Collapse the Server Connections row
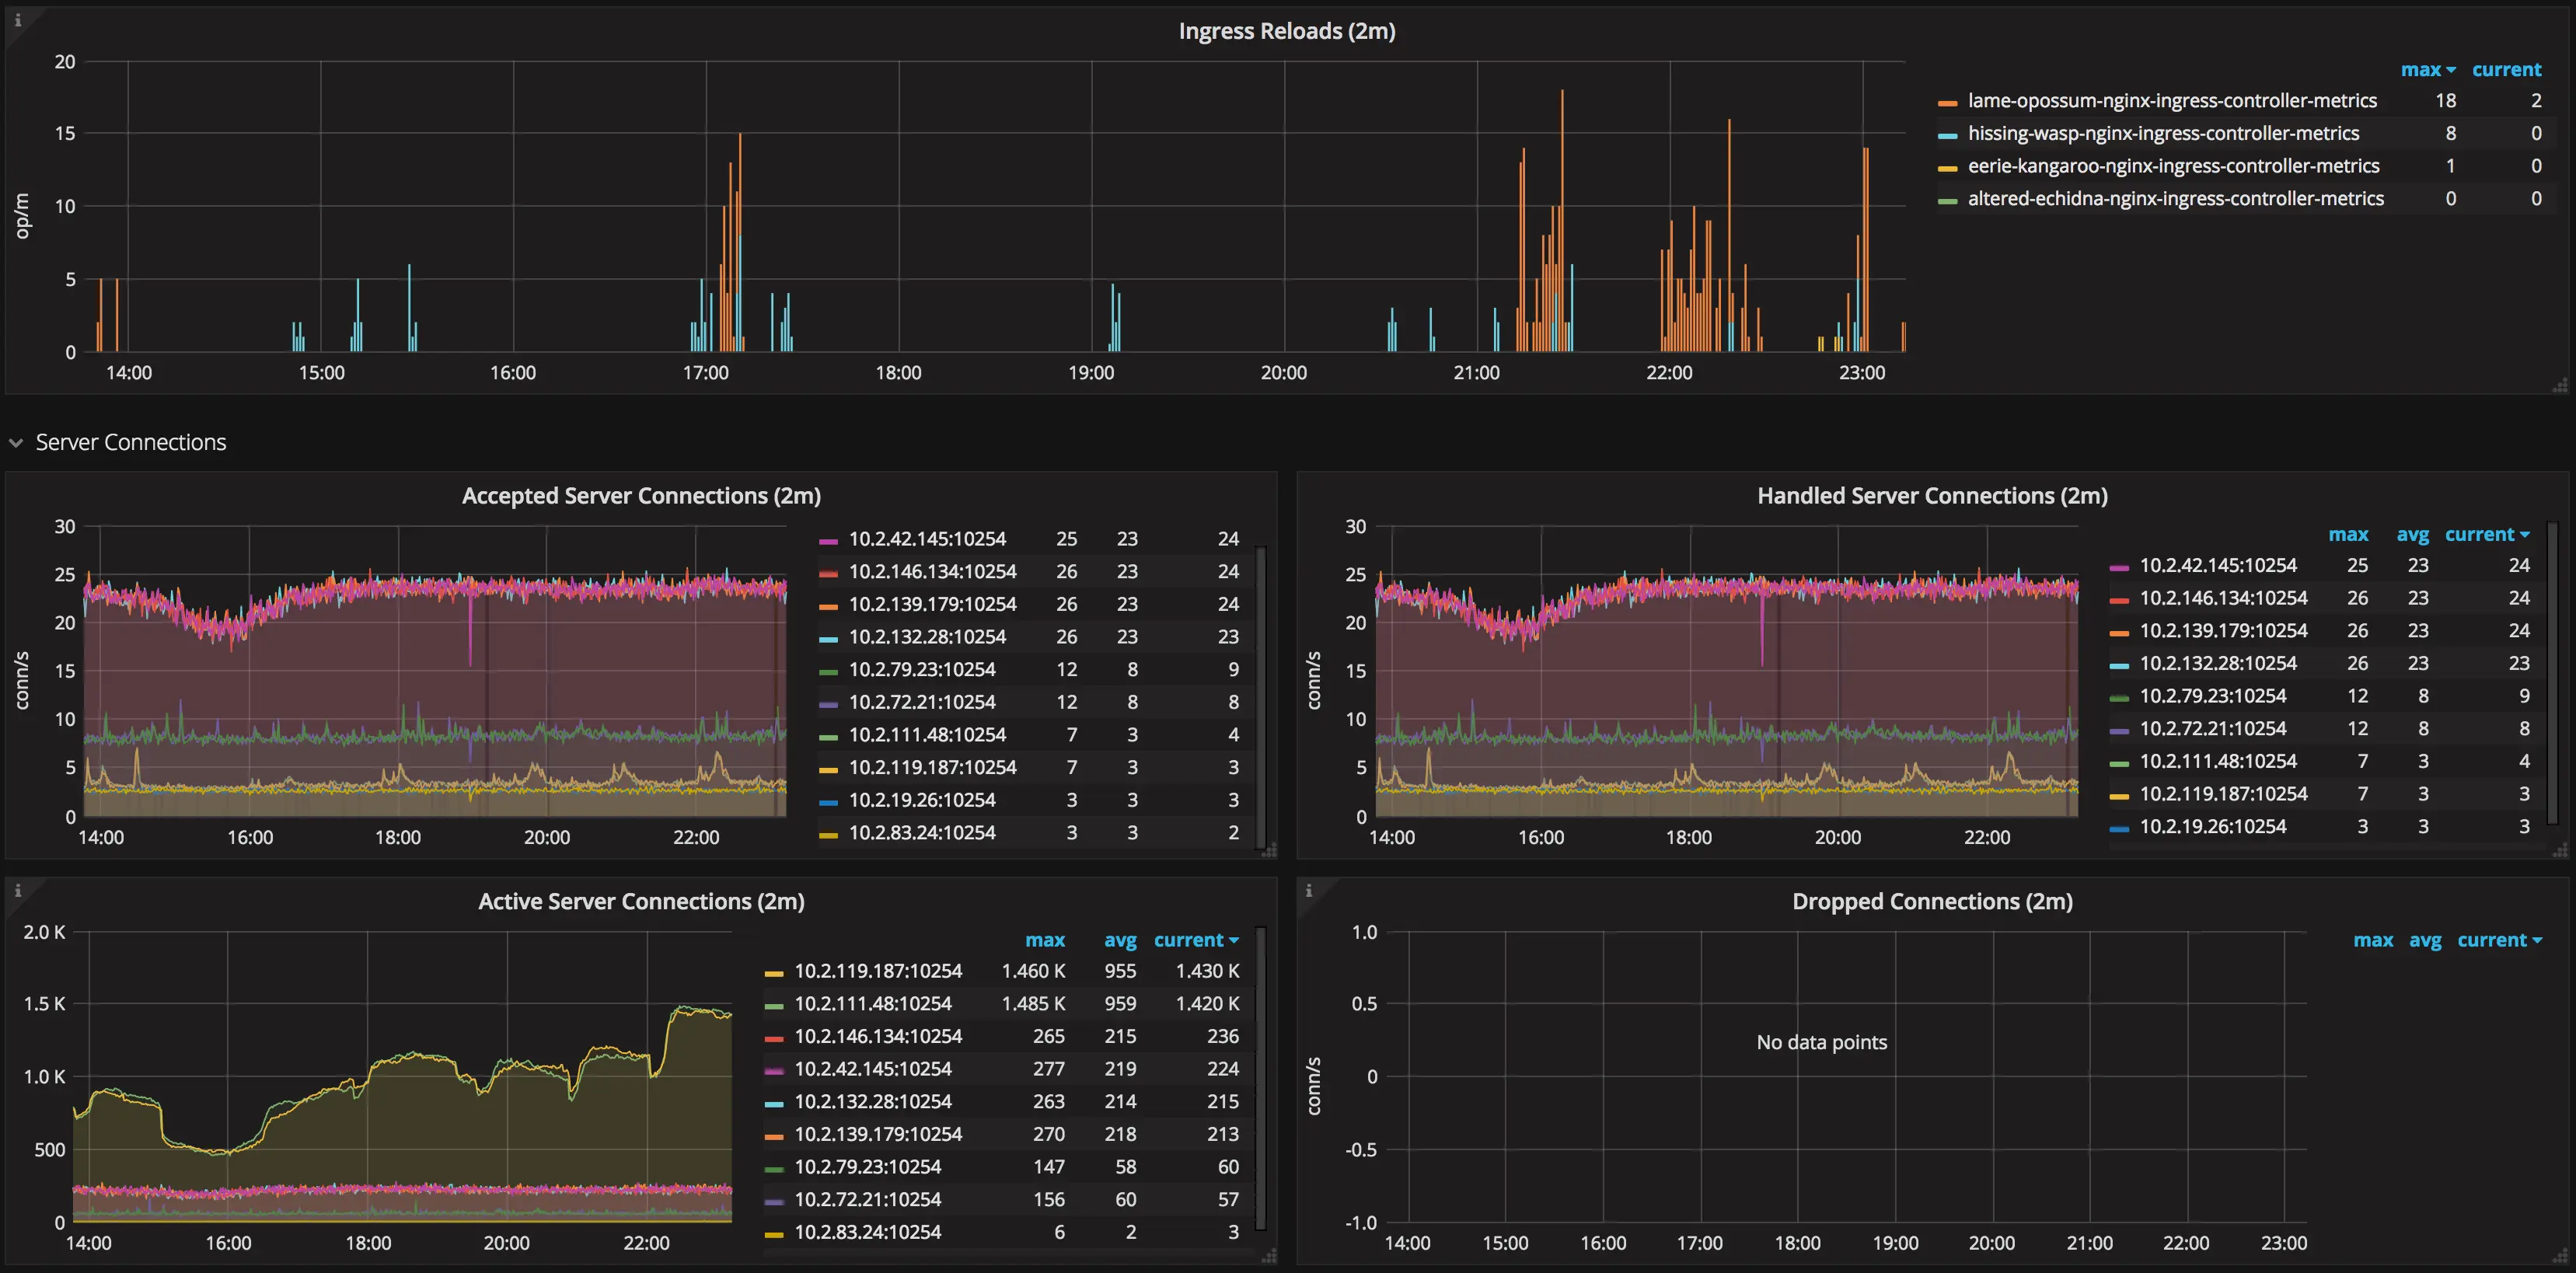 pyautogui.click(x=16, y=442)
